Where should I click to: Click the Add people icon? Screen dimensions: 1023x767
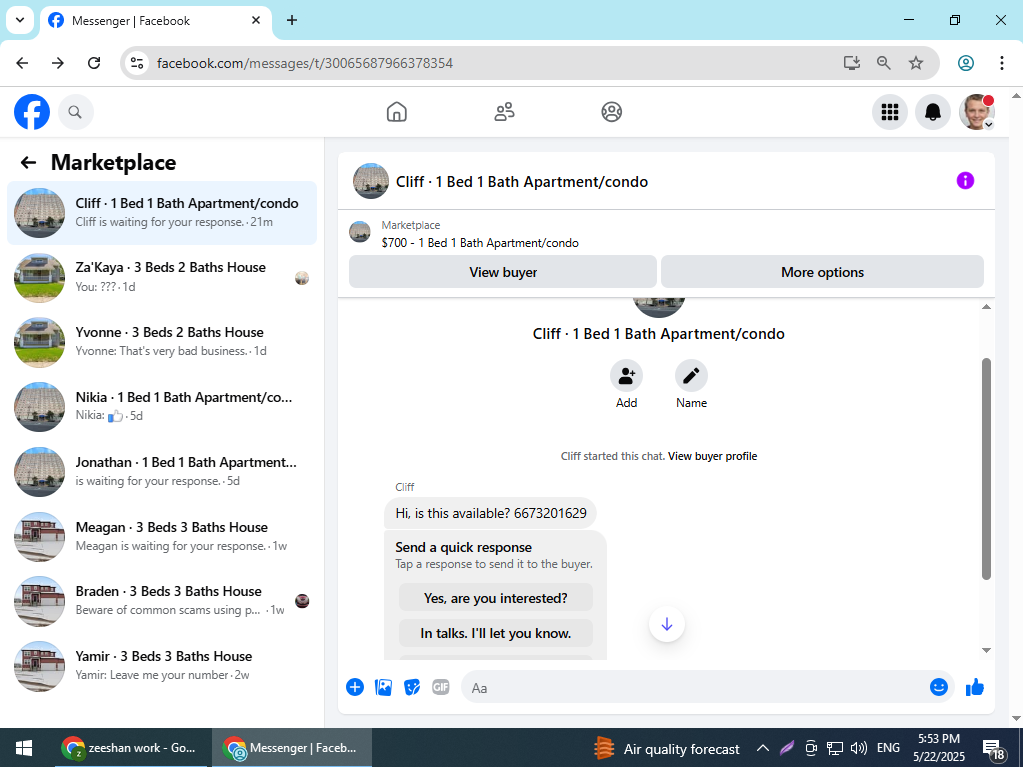click(x=626, y=376)
